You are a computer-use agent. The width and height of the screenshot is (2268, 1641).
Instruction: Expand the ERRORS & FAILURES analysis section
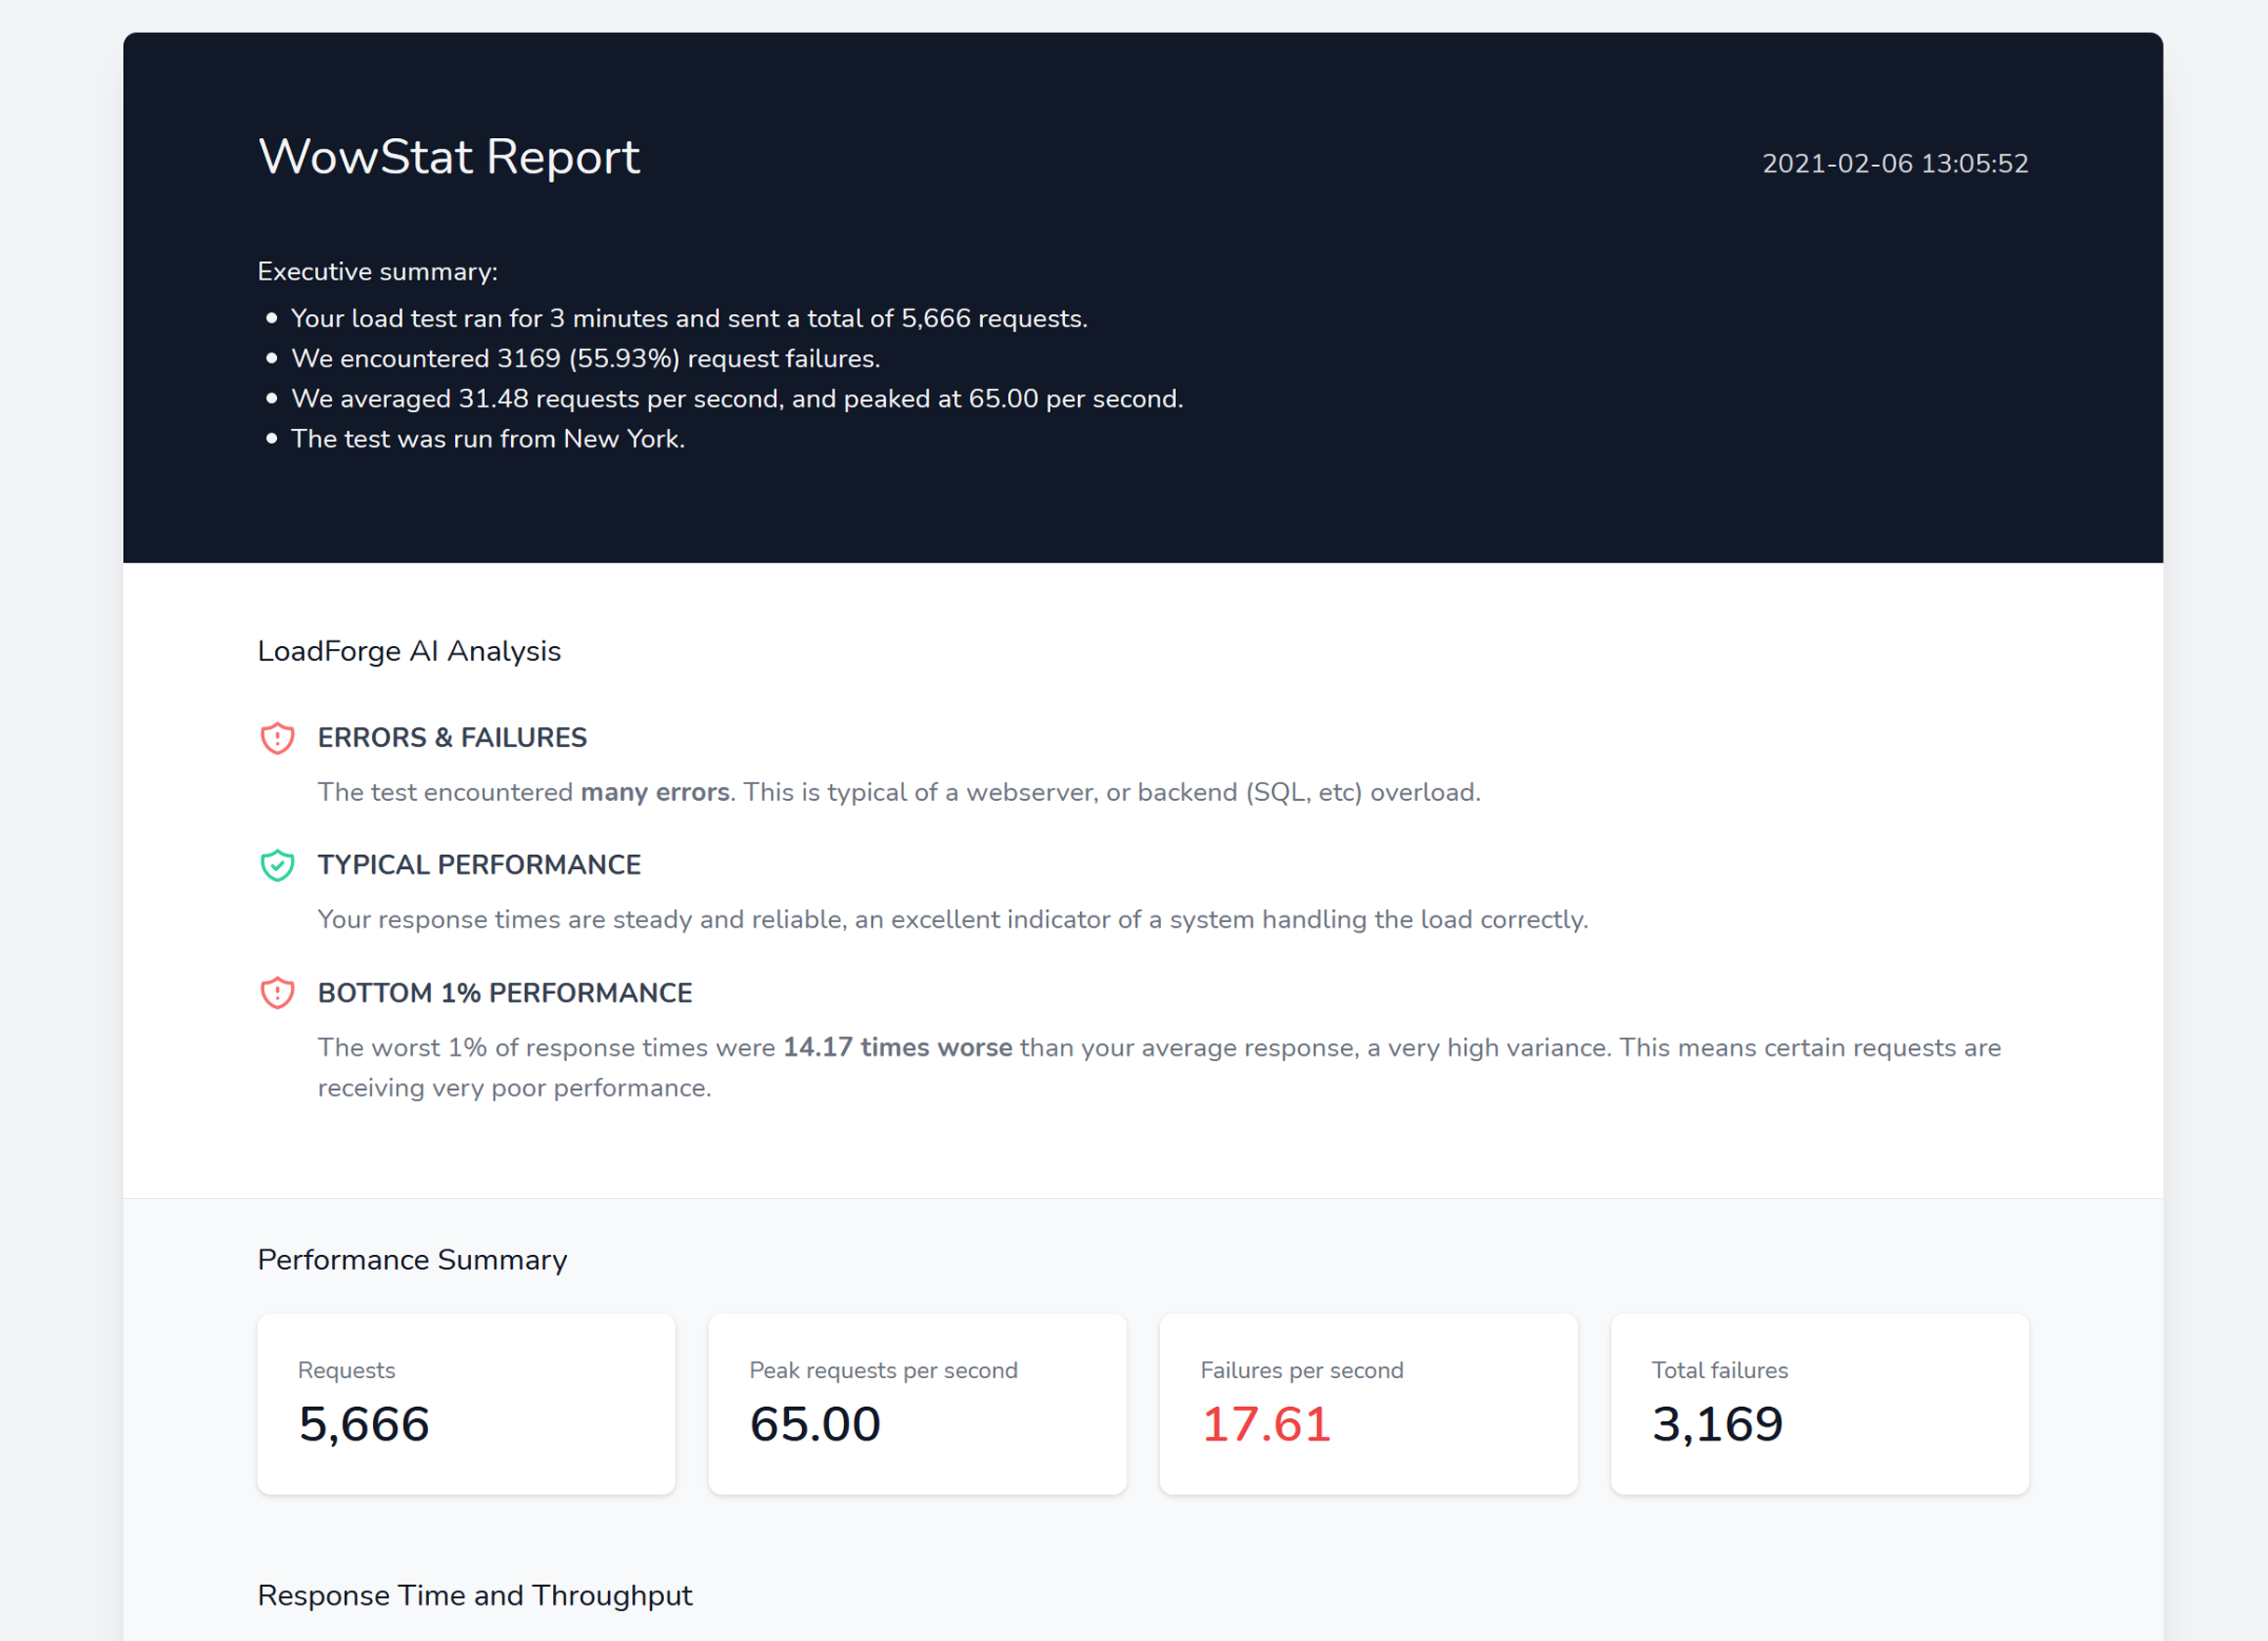point(452,738)
